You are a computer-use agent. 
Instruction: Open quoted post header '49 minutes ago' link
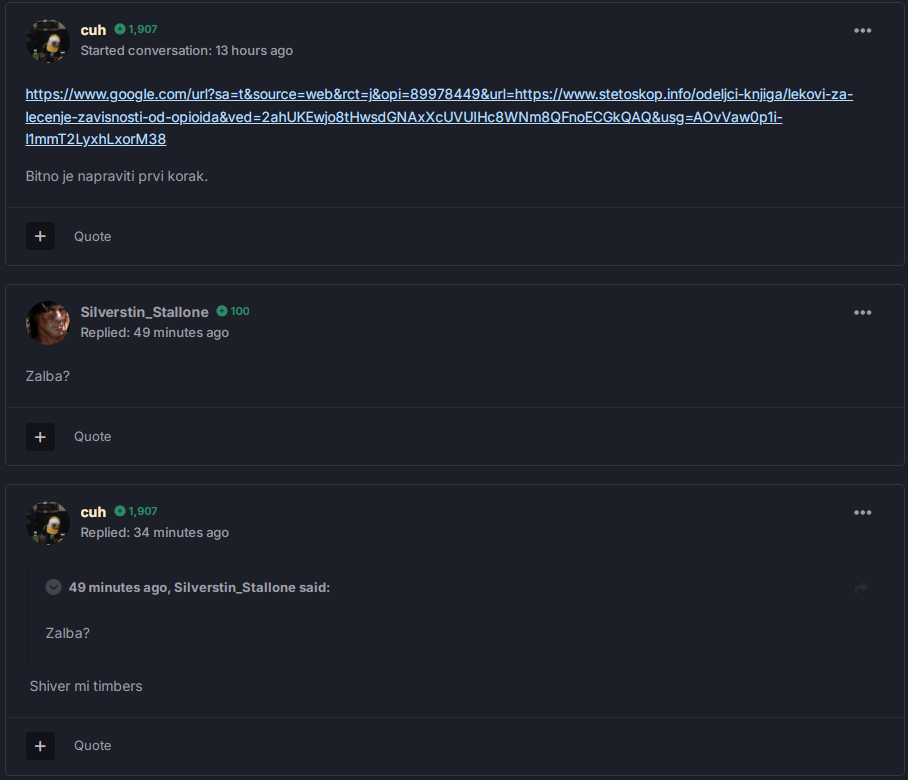pyautogui.click(x=118, y=587)
